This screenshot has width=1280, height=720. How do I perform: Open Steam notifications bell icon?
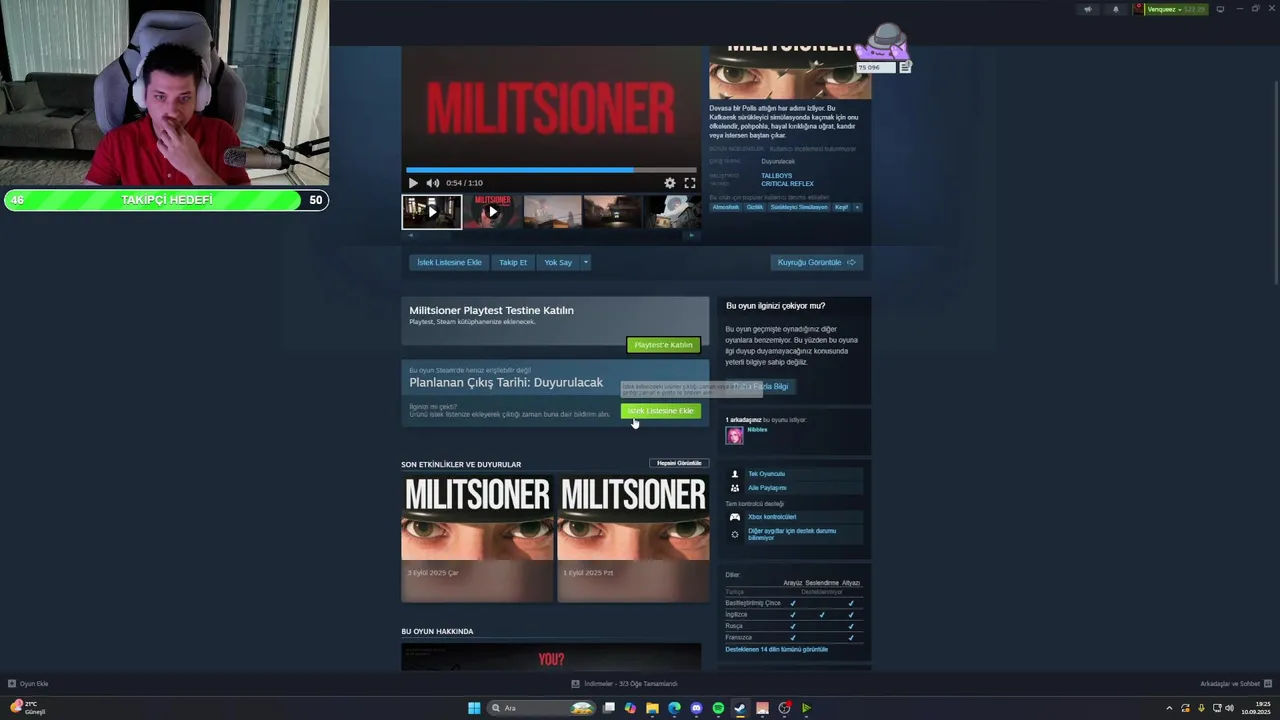(1116, 9)
